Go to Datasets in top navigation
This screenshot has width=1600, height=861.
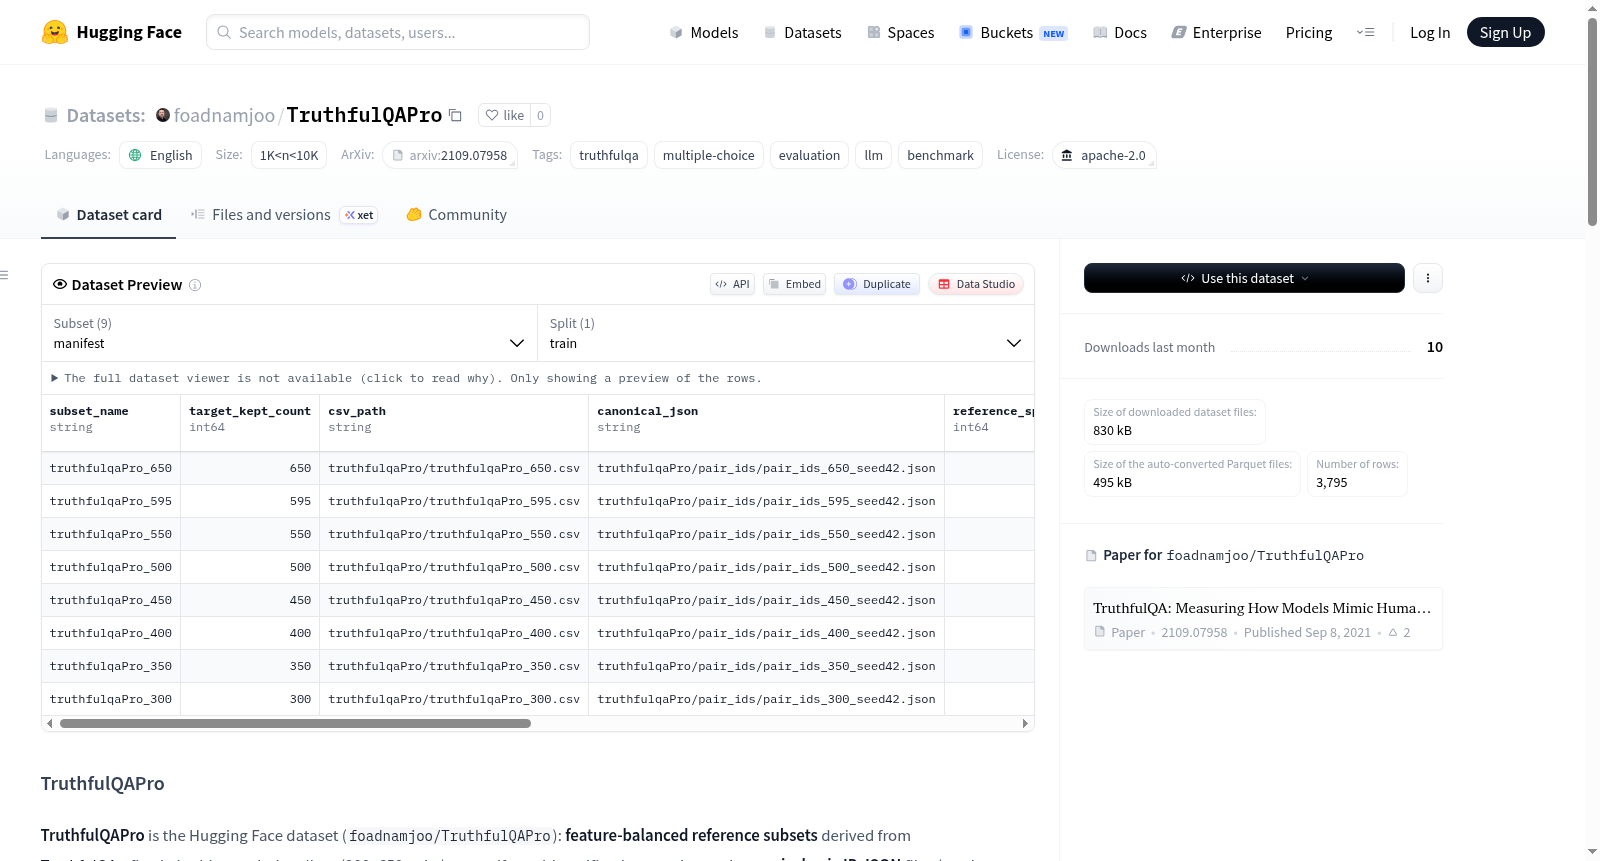coord(802,32)
